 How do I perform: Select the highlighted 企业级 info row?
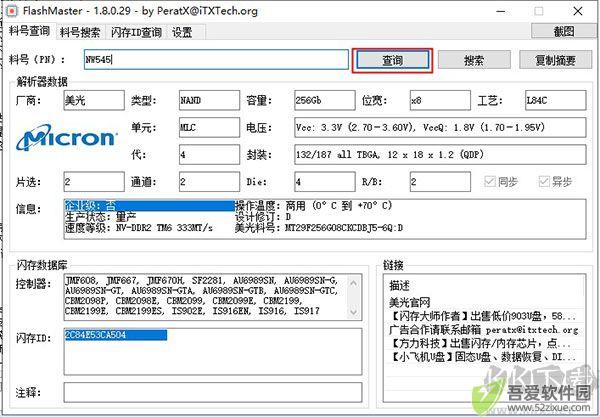[x=149, y=206]
